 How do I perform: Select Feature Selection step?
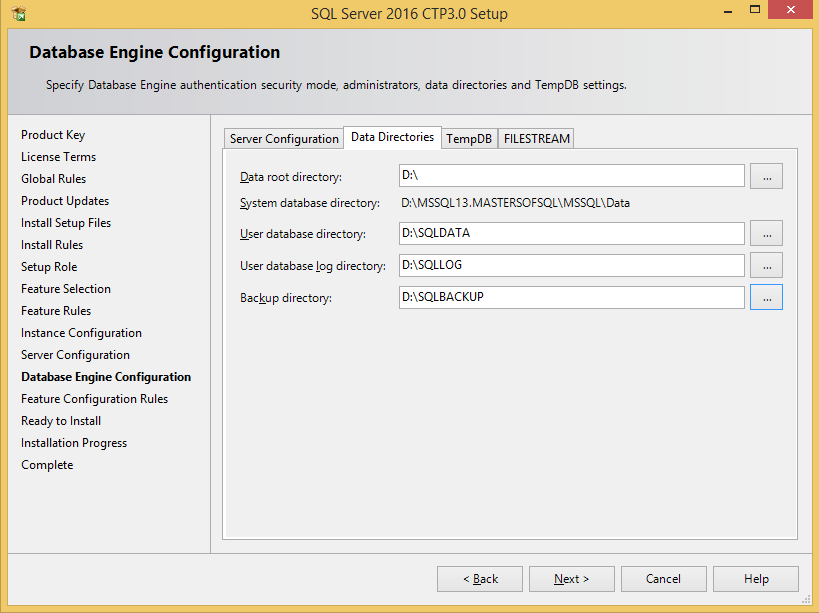coord(66,289)
